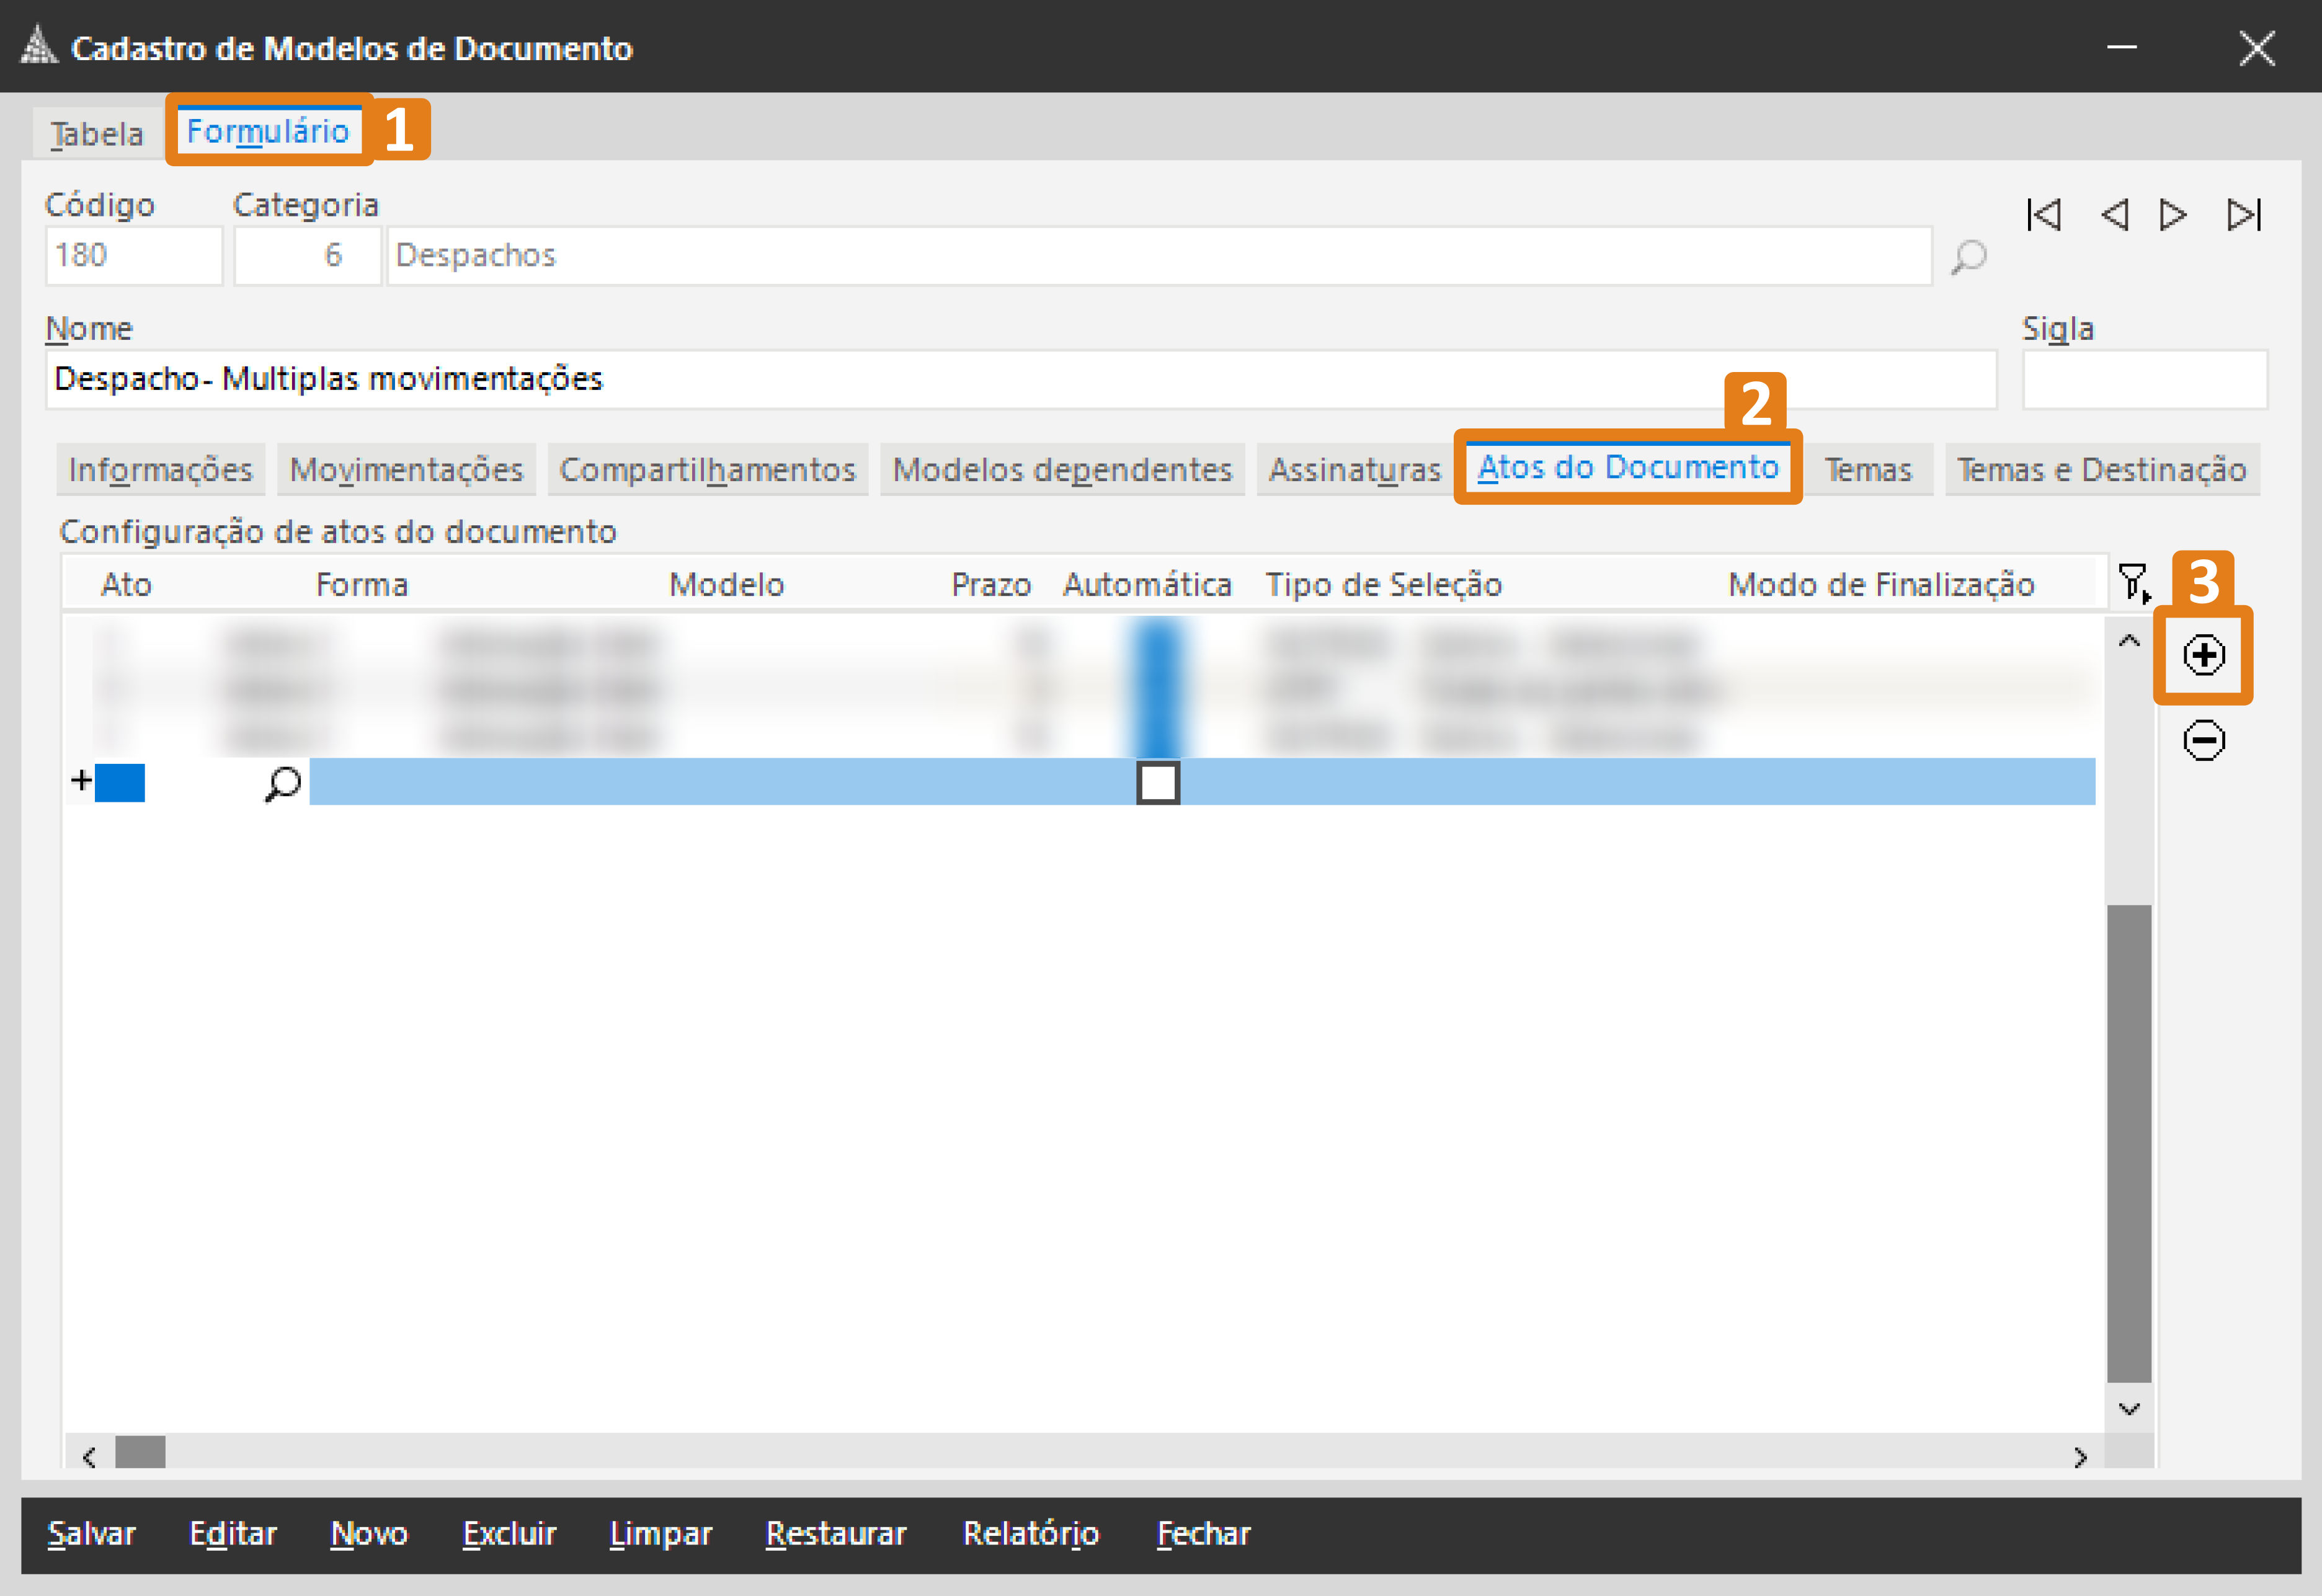Go to first record navigation arrow
The width and height of the screenshot is (2322, 1596).
(x=2043, y=215)
